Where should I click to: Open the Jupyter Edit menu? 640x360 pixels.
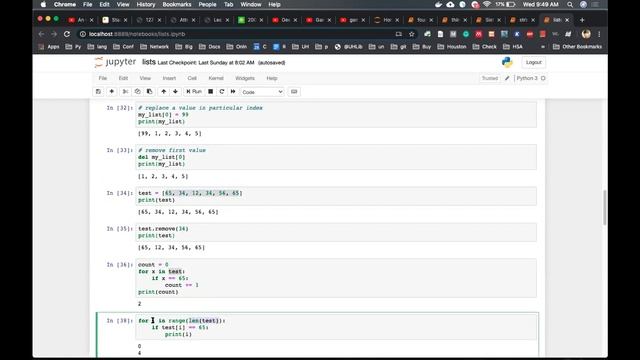pyautogui.click(x=123, y=78)
